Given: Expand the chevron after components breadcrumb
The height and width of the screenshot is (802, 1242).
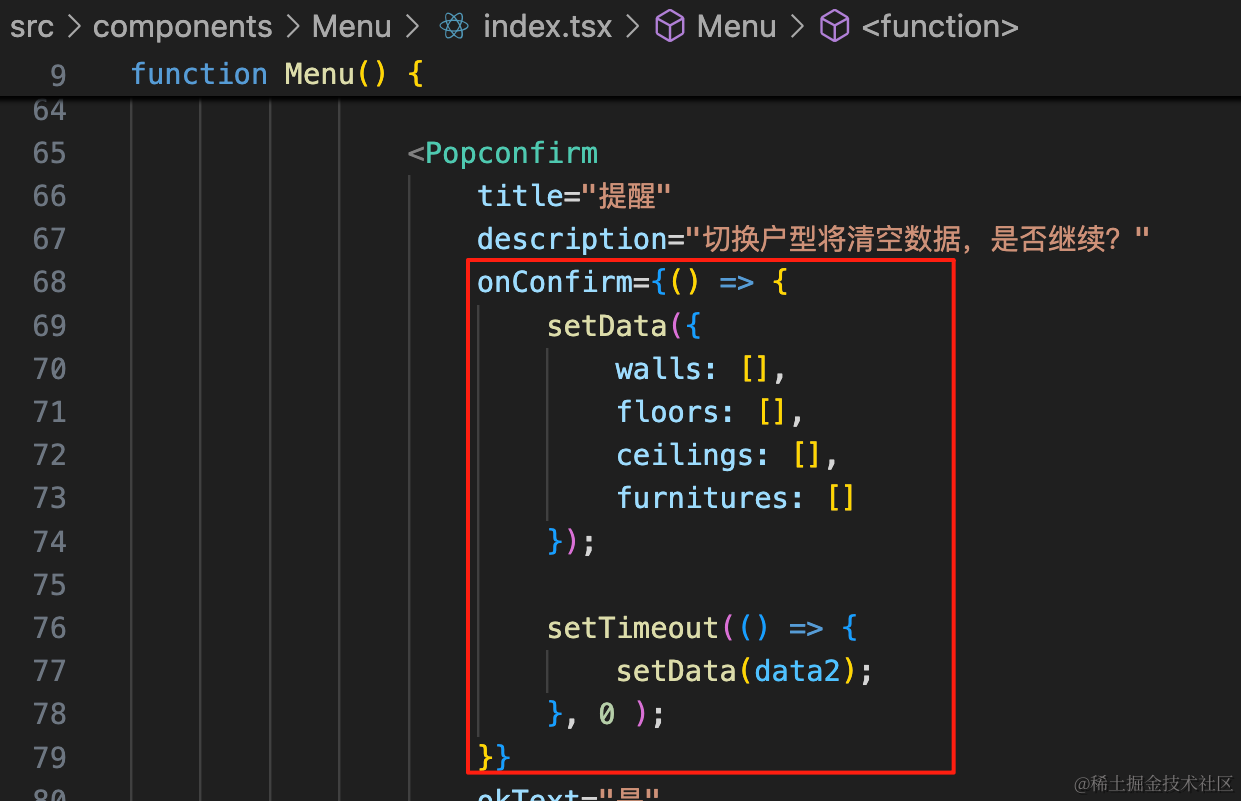Looking at the screenshot, I should click(x=292, y=27).
